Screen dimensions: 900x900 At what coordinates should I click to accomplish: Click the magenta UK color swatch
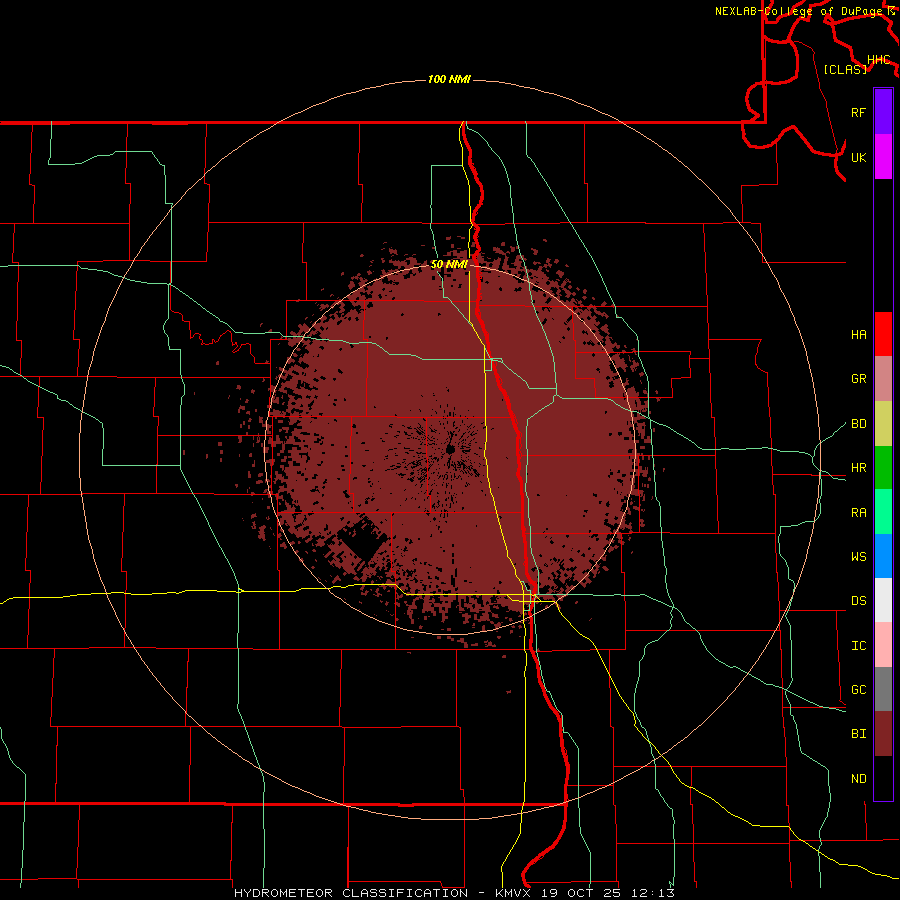click(883, 157)
